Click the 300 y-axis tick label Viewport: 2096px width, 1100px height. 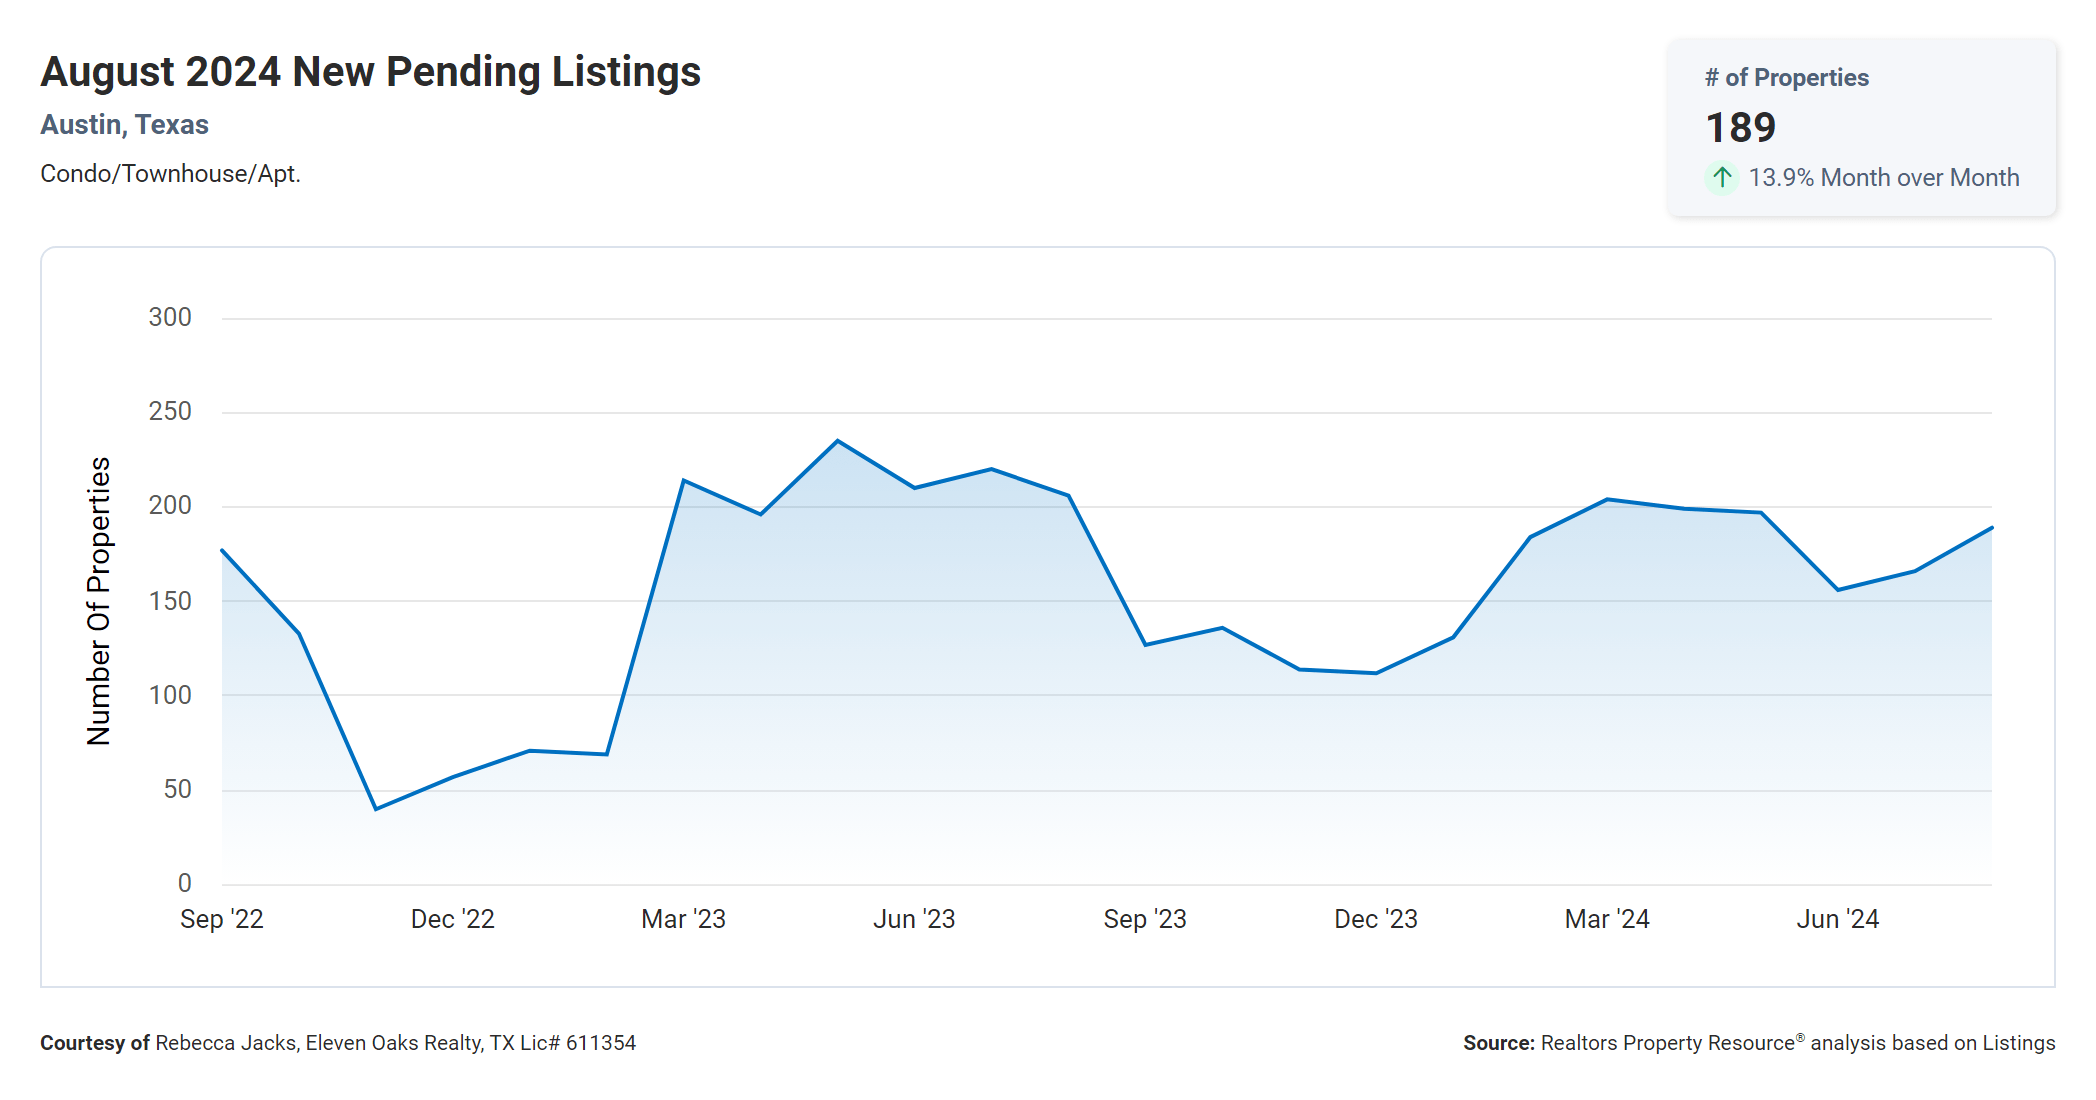coord(170,318)
